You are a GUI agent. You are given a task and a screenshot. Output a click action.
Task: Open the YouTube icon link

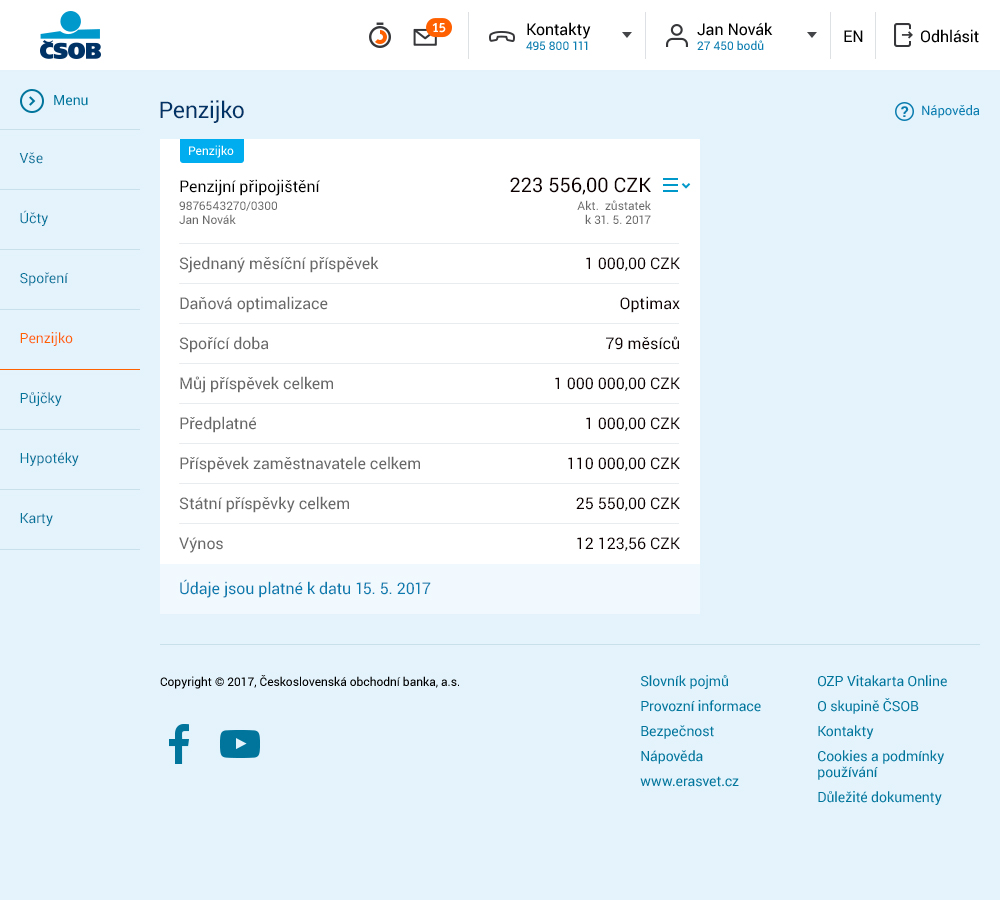coord(240,744)
